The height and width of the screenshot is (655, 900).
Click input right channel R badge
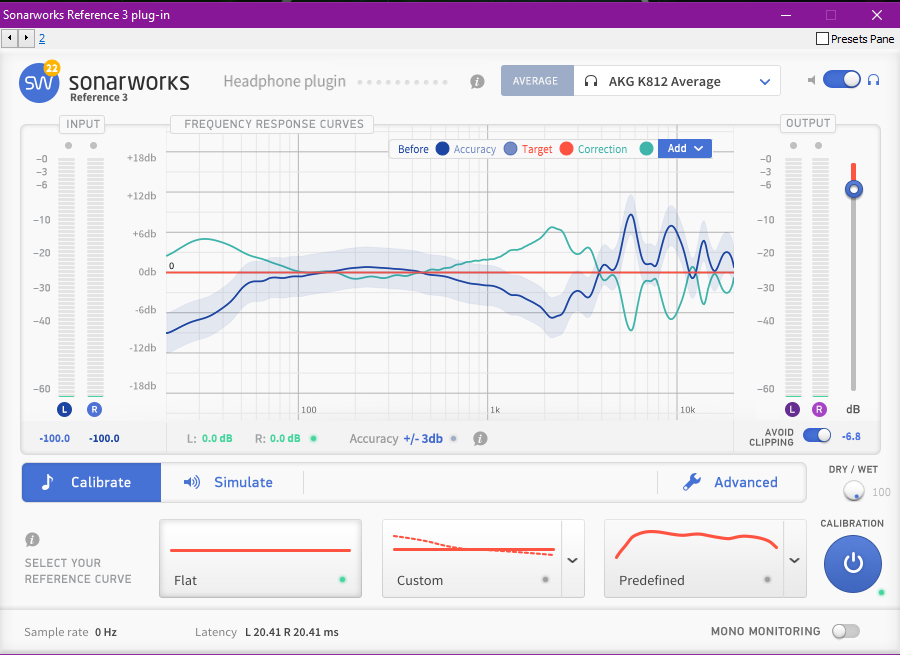(94, 409)
